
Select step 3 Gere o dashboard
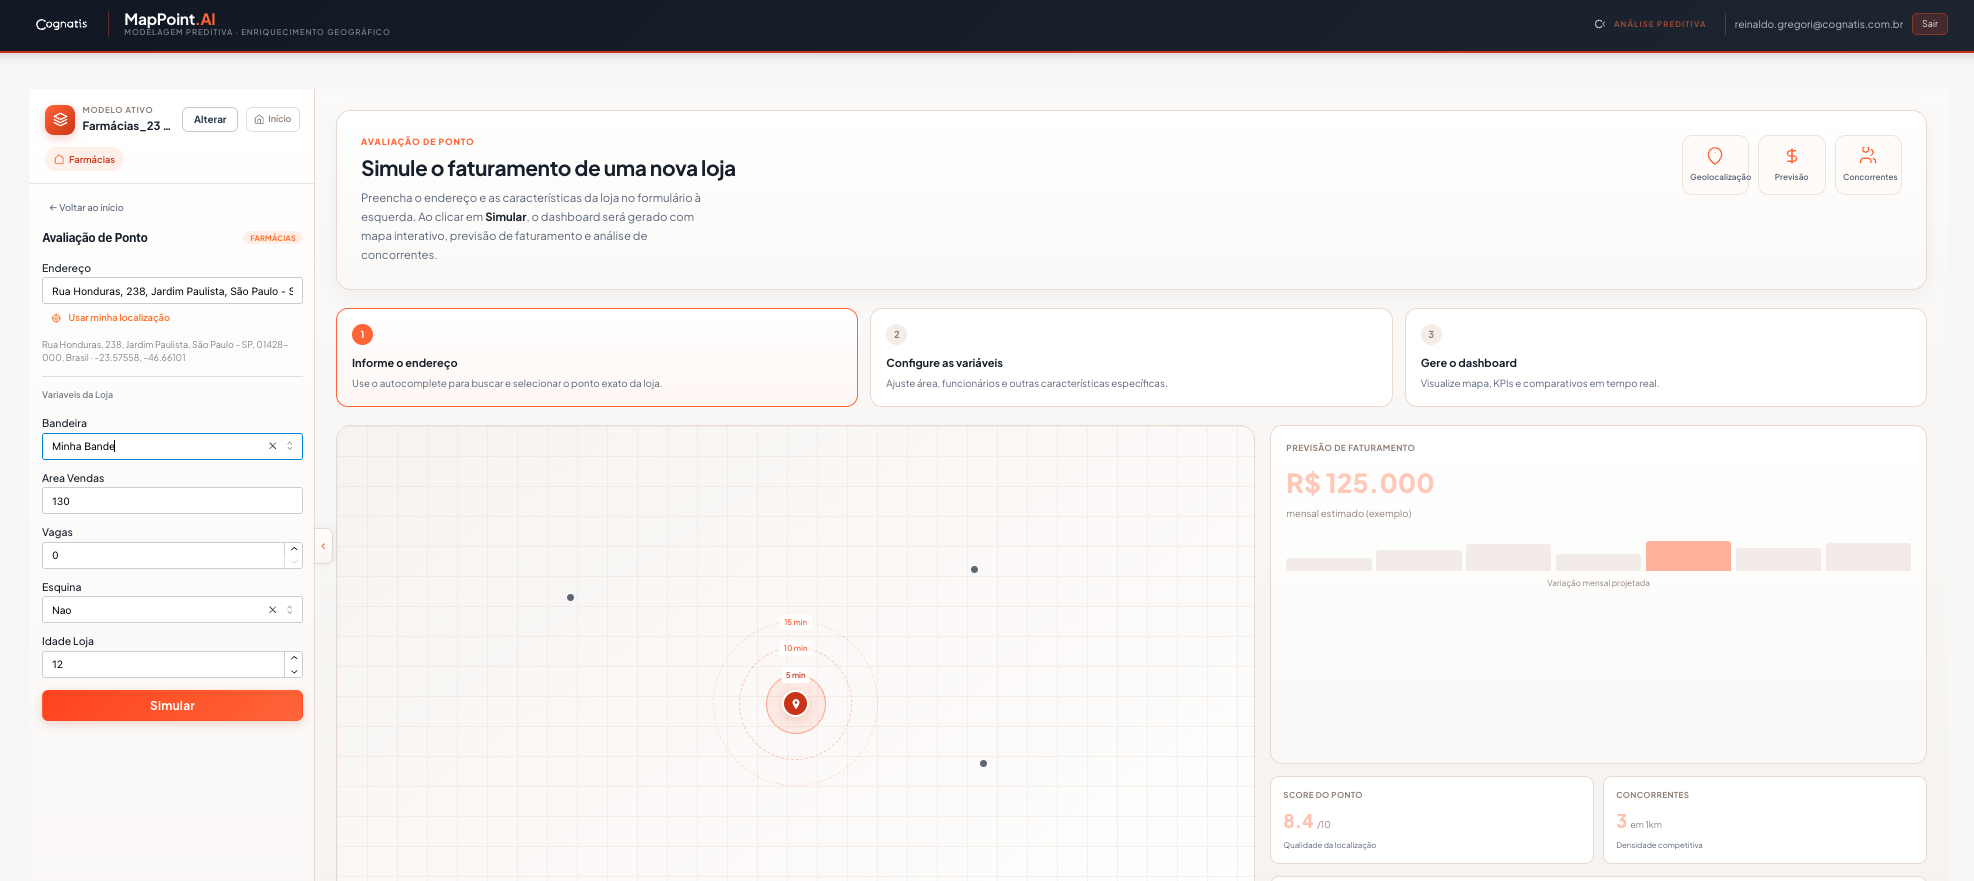point(1665,357)
